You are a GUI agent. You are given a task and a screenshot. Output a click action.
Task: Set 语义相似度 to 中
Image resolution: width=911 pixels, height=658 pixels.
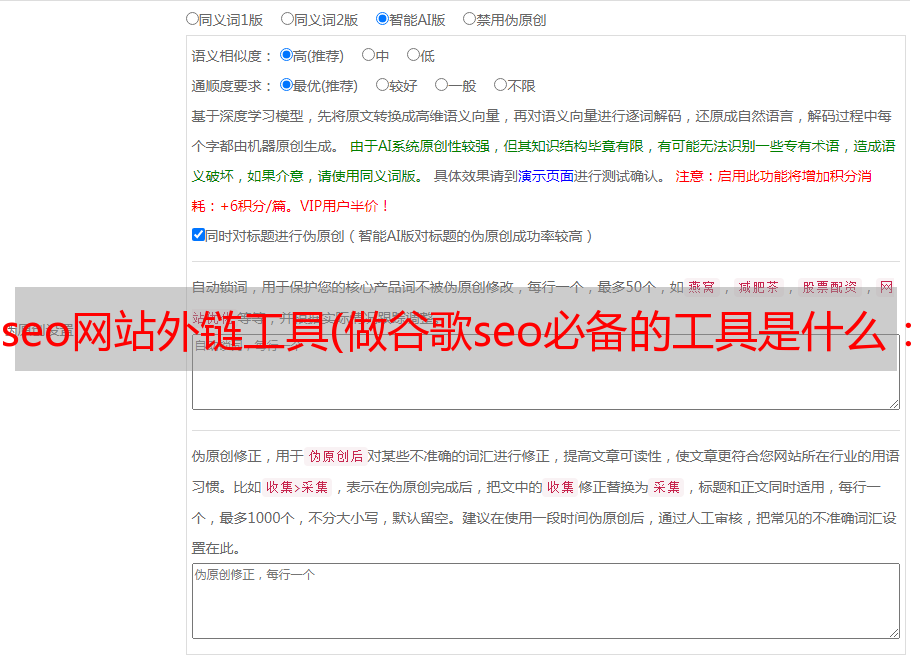[x=368, y=55]
